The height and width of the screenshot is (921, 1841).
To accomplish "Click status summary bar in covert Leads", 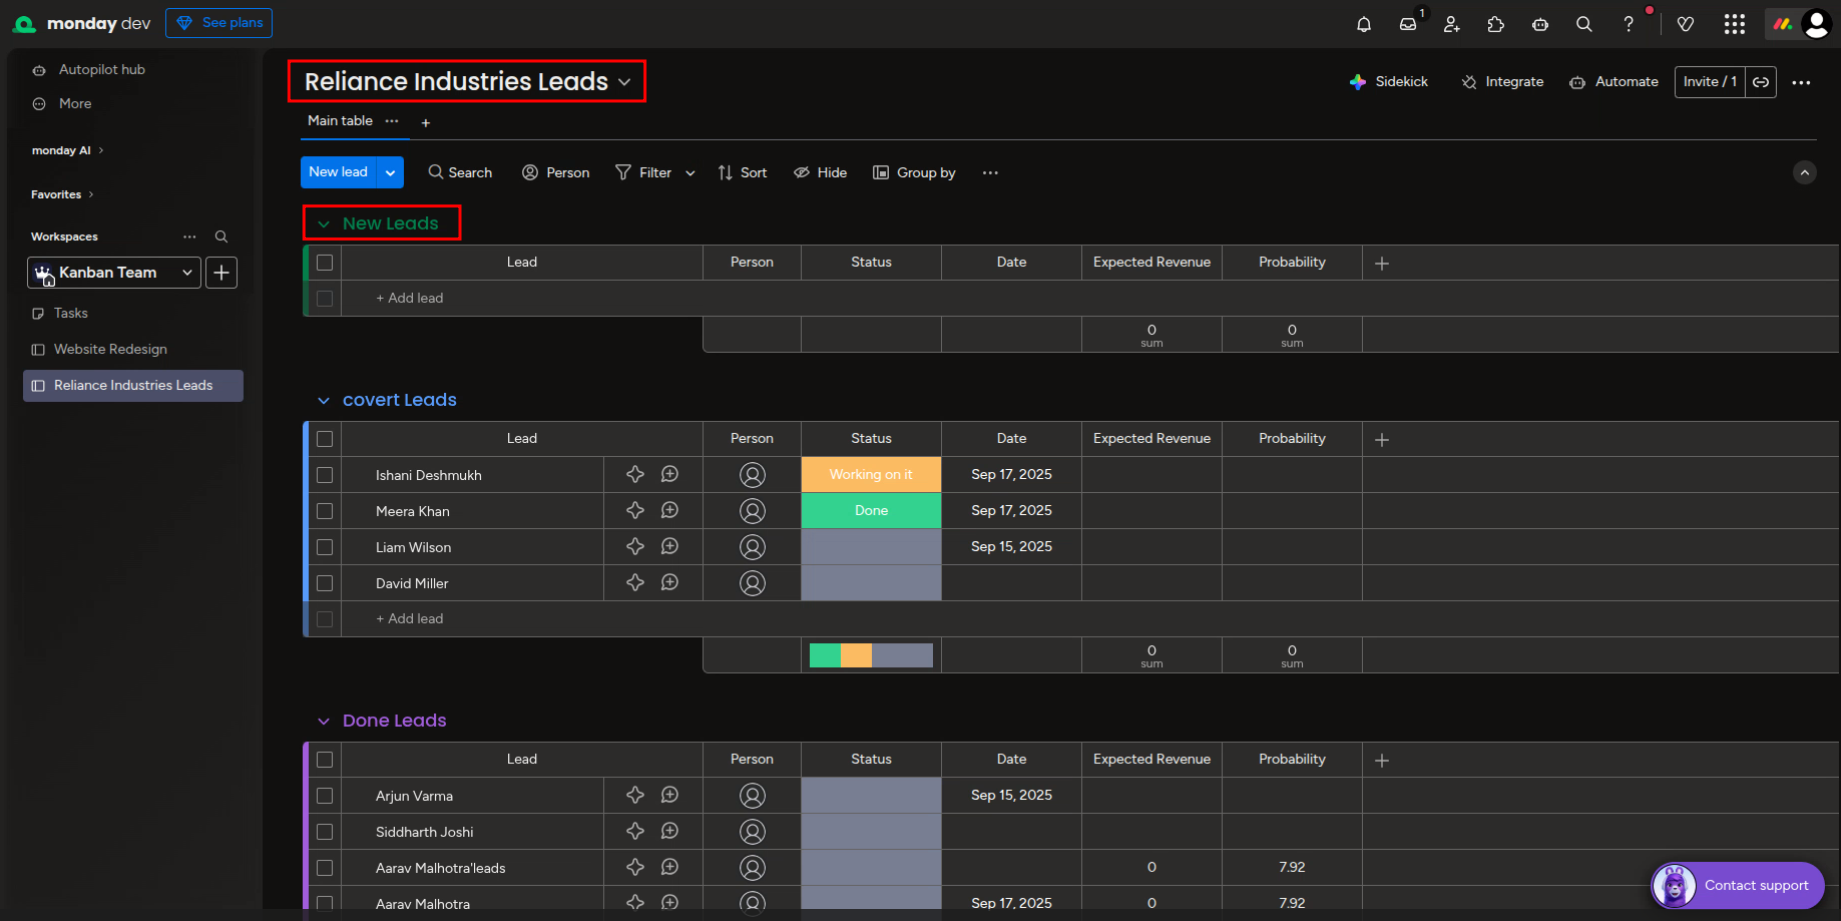I will (x=871, y=655).
